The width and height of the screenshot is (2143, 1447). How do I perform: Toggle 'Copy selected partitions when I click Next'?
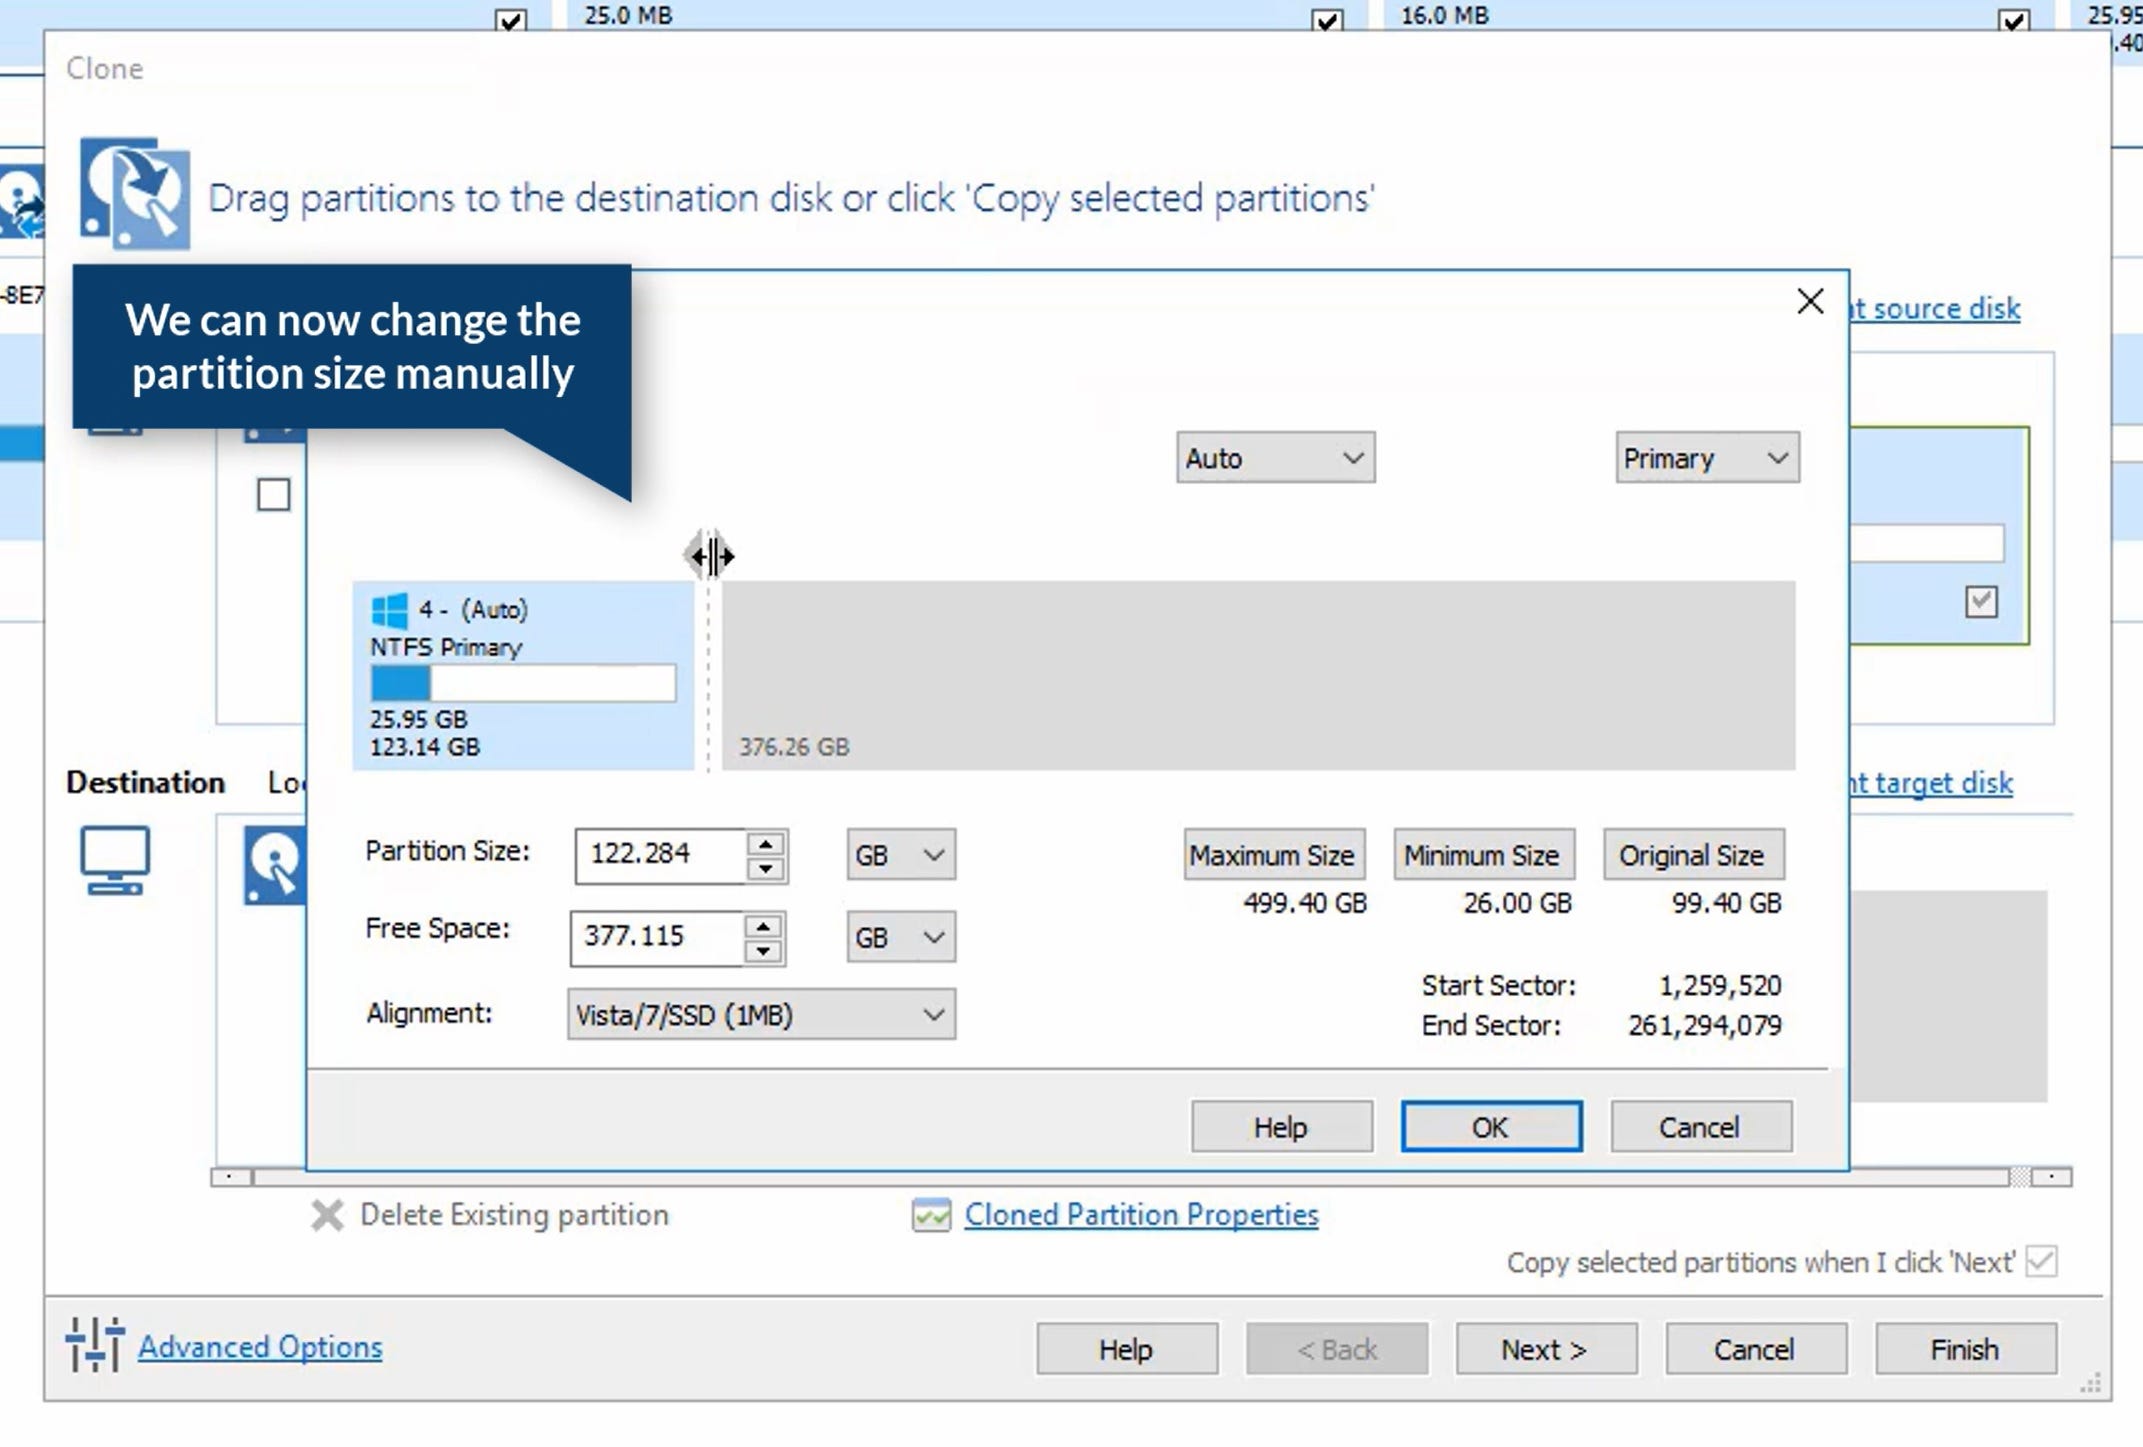coord(2041,1261)
